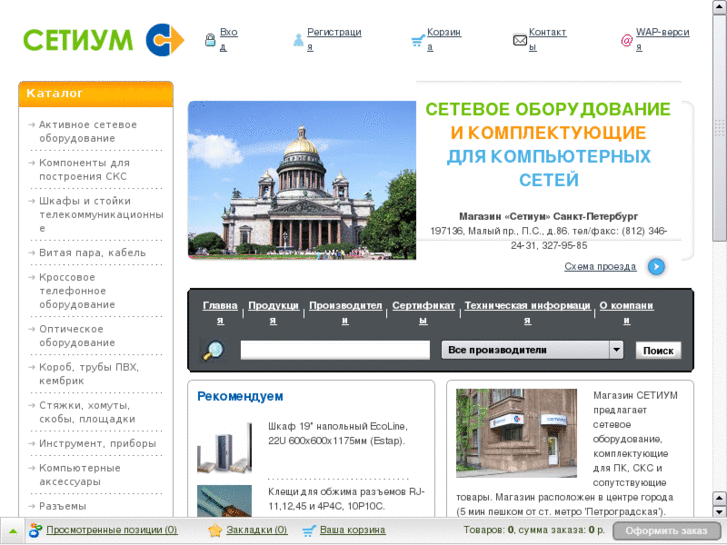
Task: Open catalog Разъемы
Action: click(x=63, y=506)
